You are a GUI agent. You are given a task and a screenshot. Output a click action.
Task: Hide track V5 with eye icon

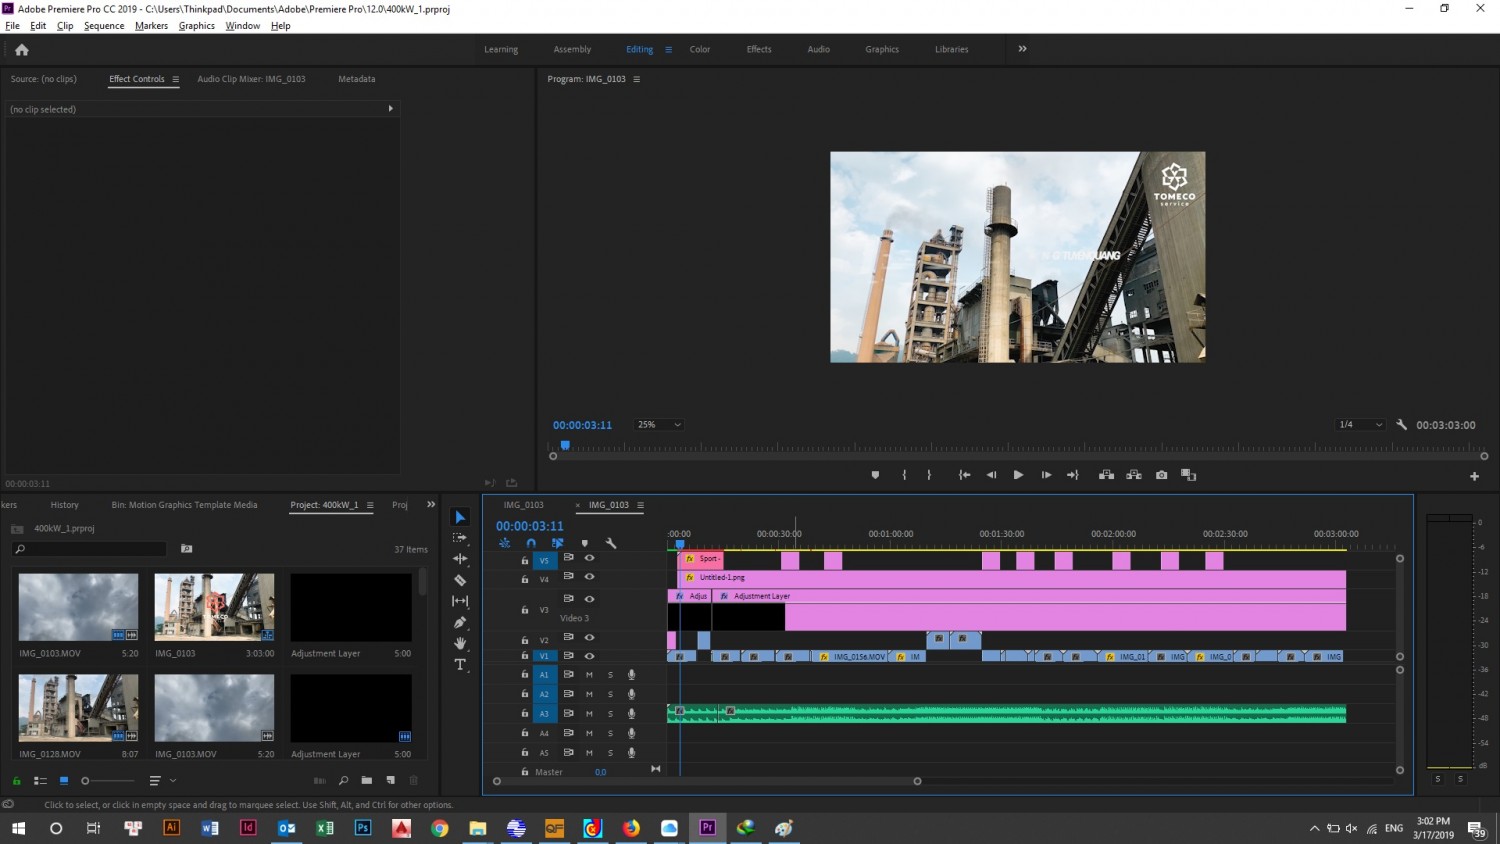tap(589, 558)
